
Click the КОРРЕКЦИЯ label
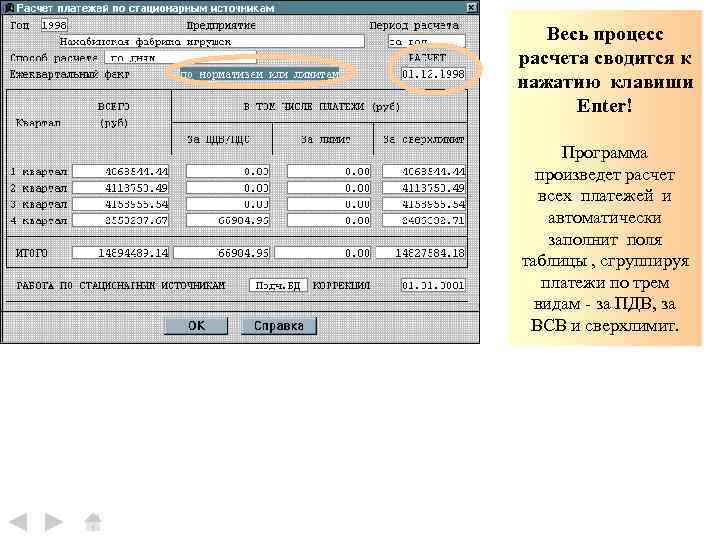[341, 286]
